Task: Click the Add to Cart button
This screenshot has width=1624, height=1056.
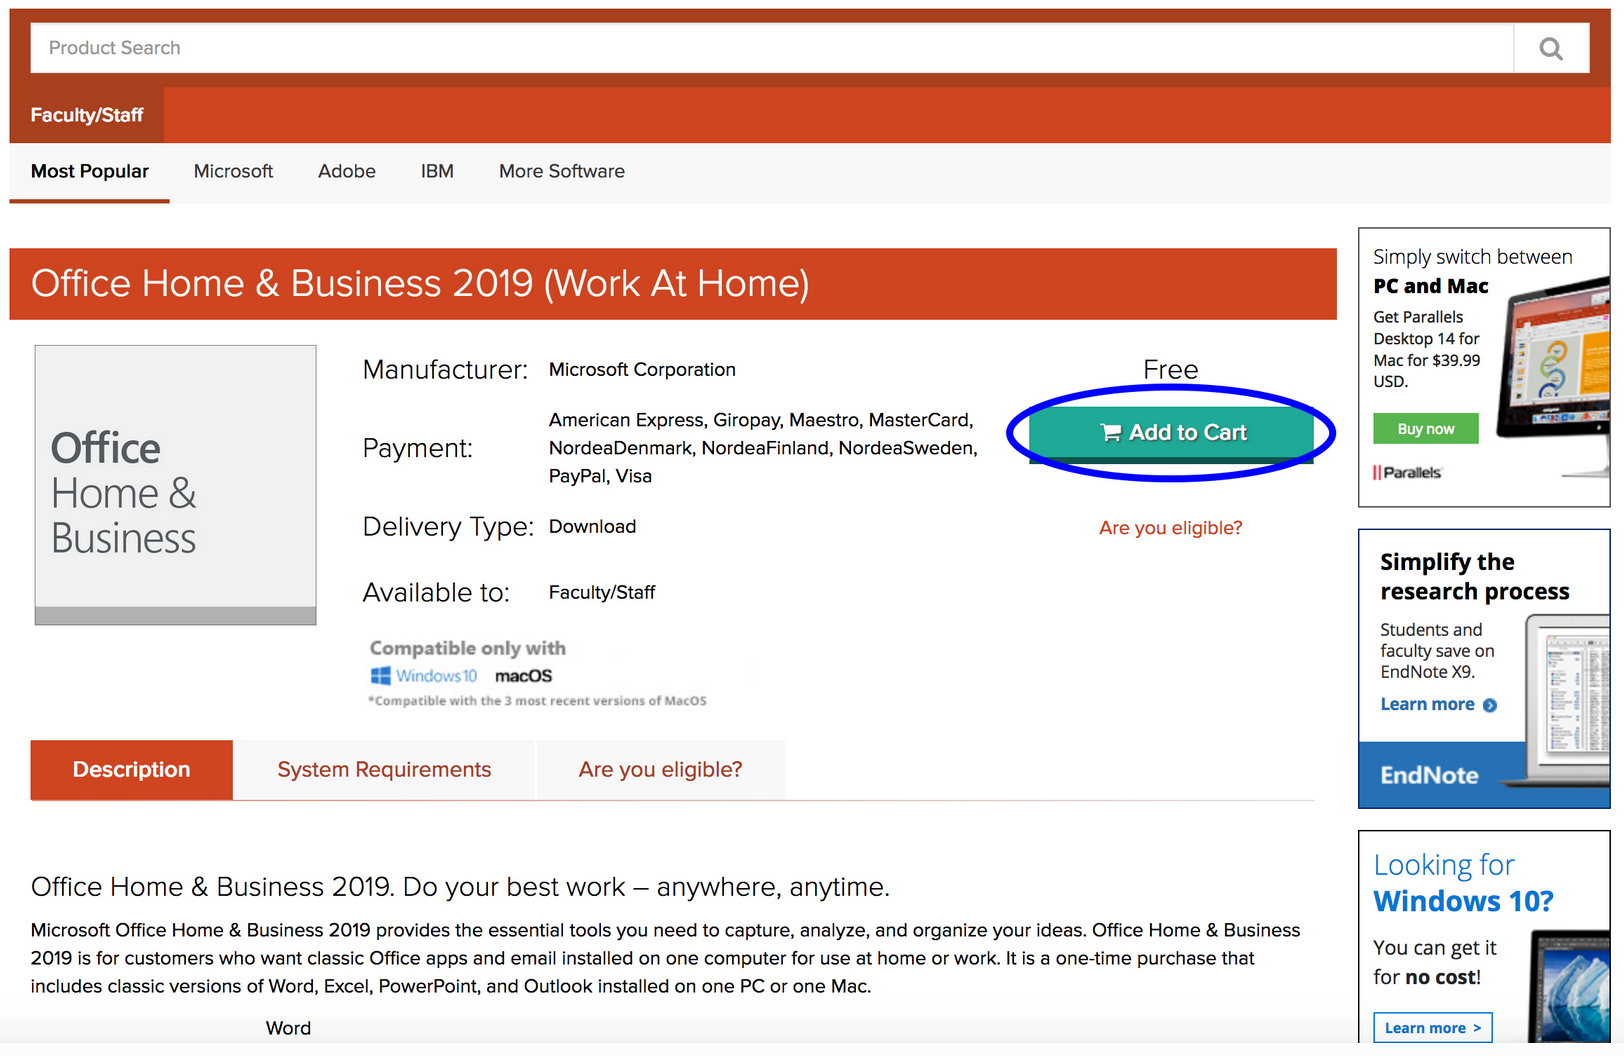Action: coord(1171,433)
